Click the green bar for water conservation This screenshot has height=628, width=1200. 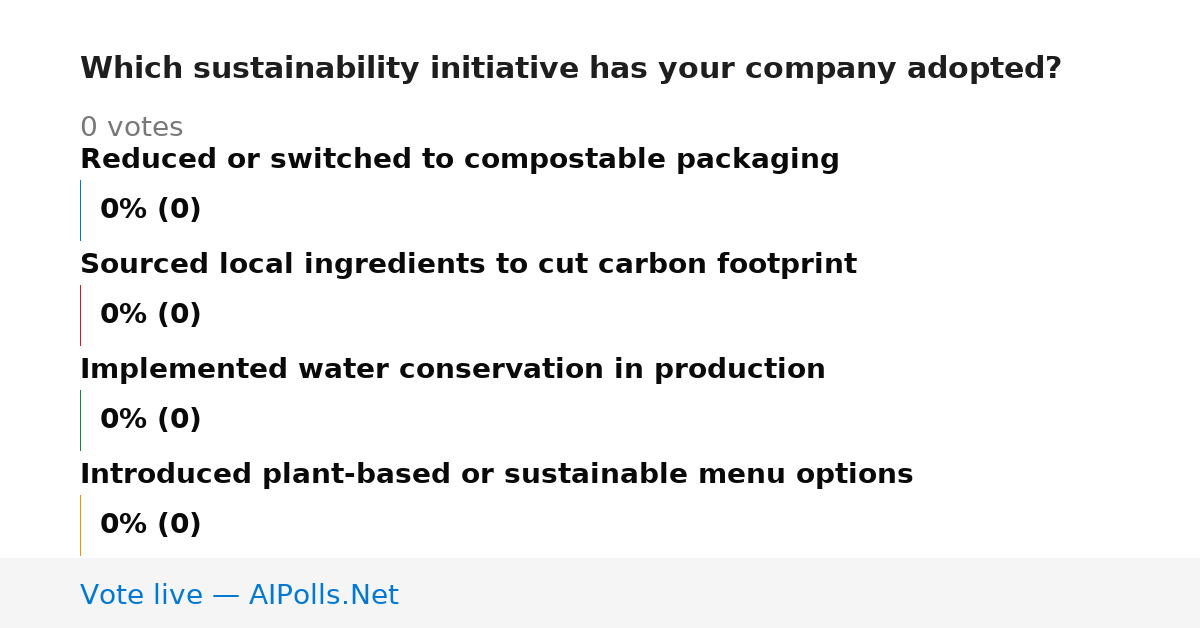80,420
